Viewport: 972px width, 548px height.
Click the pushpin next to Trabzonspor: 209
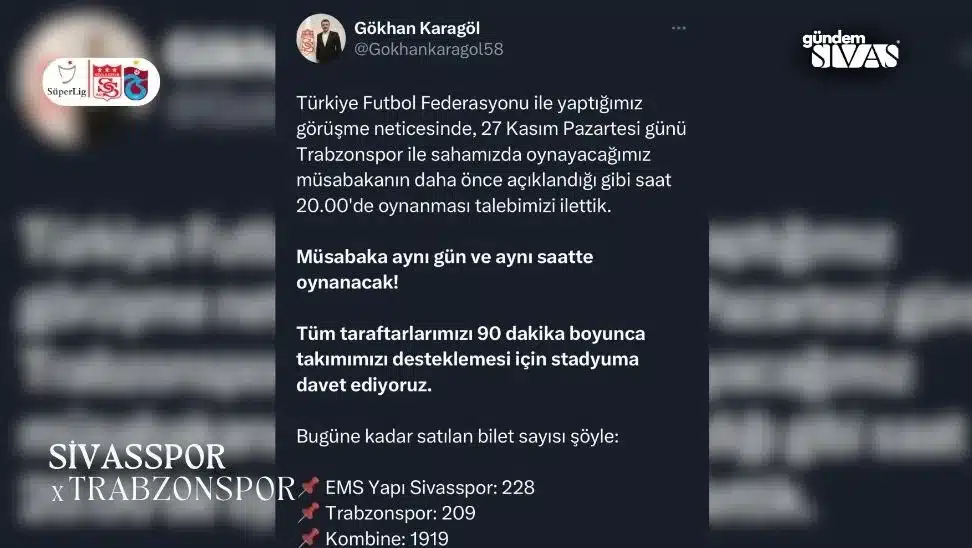click(309, 513)
